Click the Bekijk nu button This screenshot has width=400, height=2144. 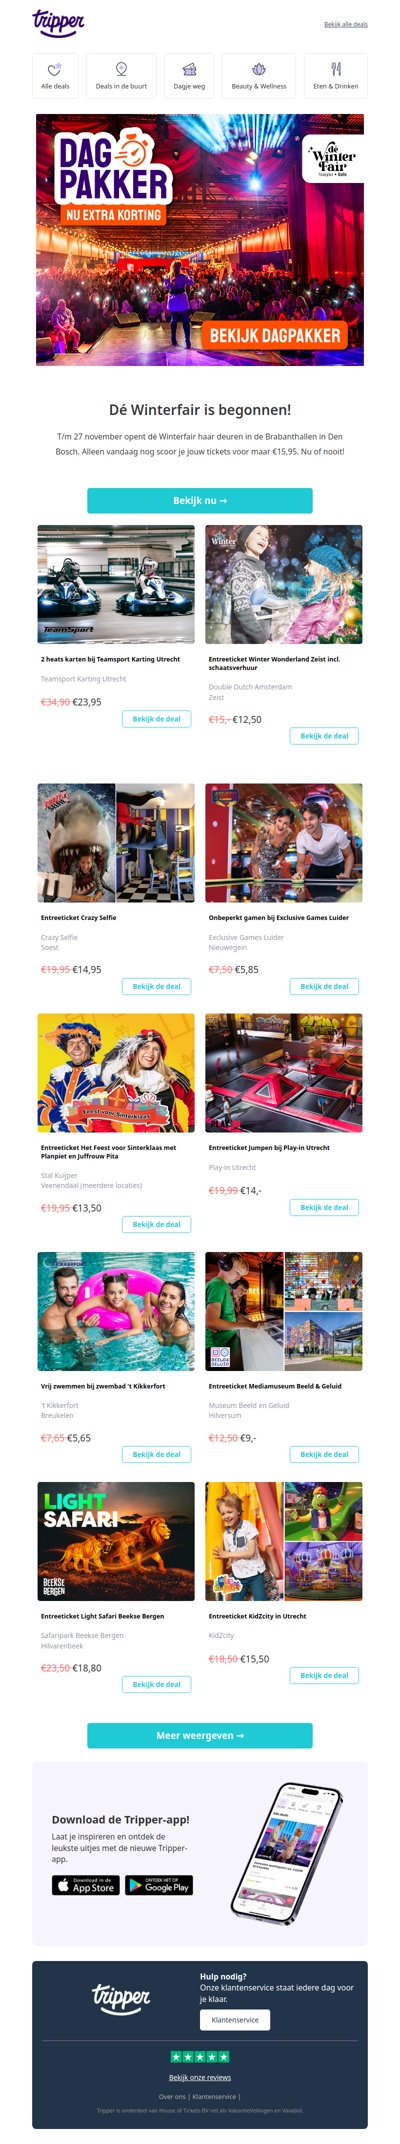point(200,500)
